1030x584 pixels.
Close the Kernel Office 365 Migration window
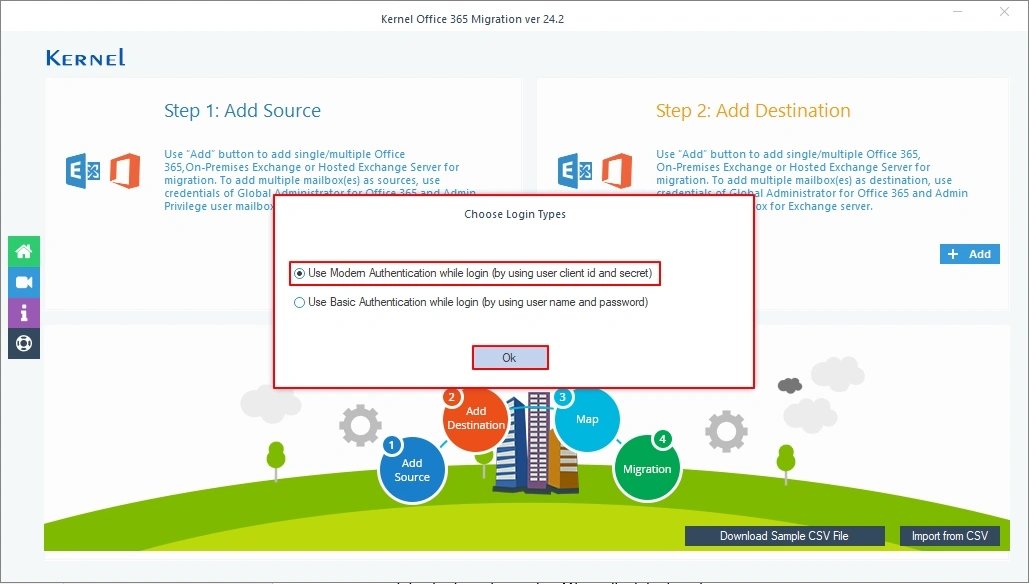[x=1004, y=12]
